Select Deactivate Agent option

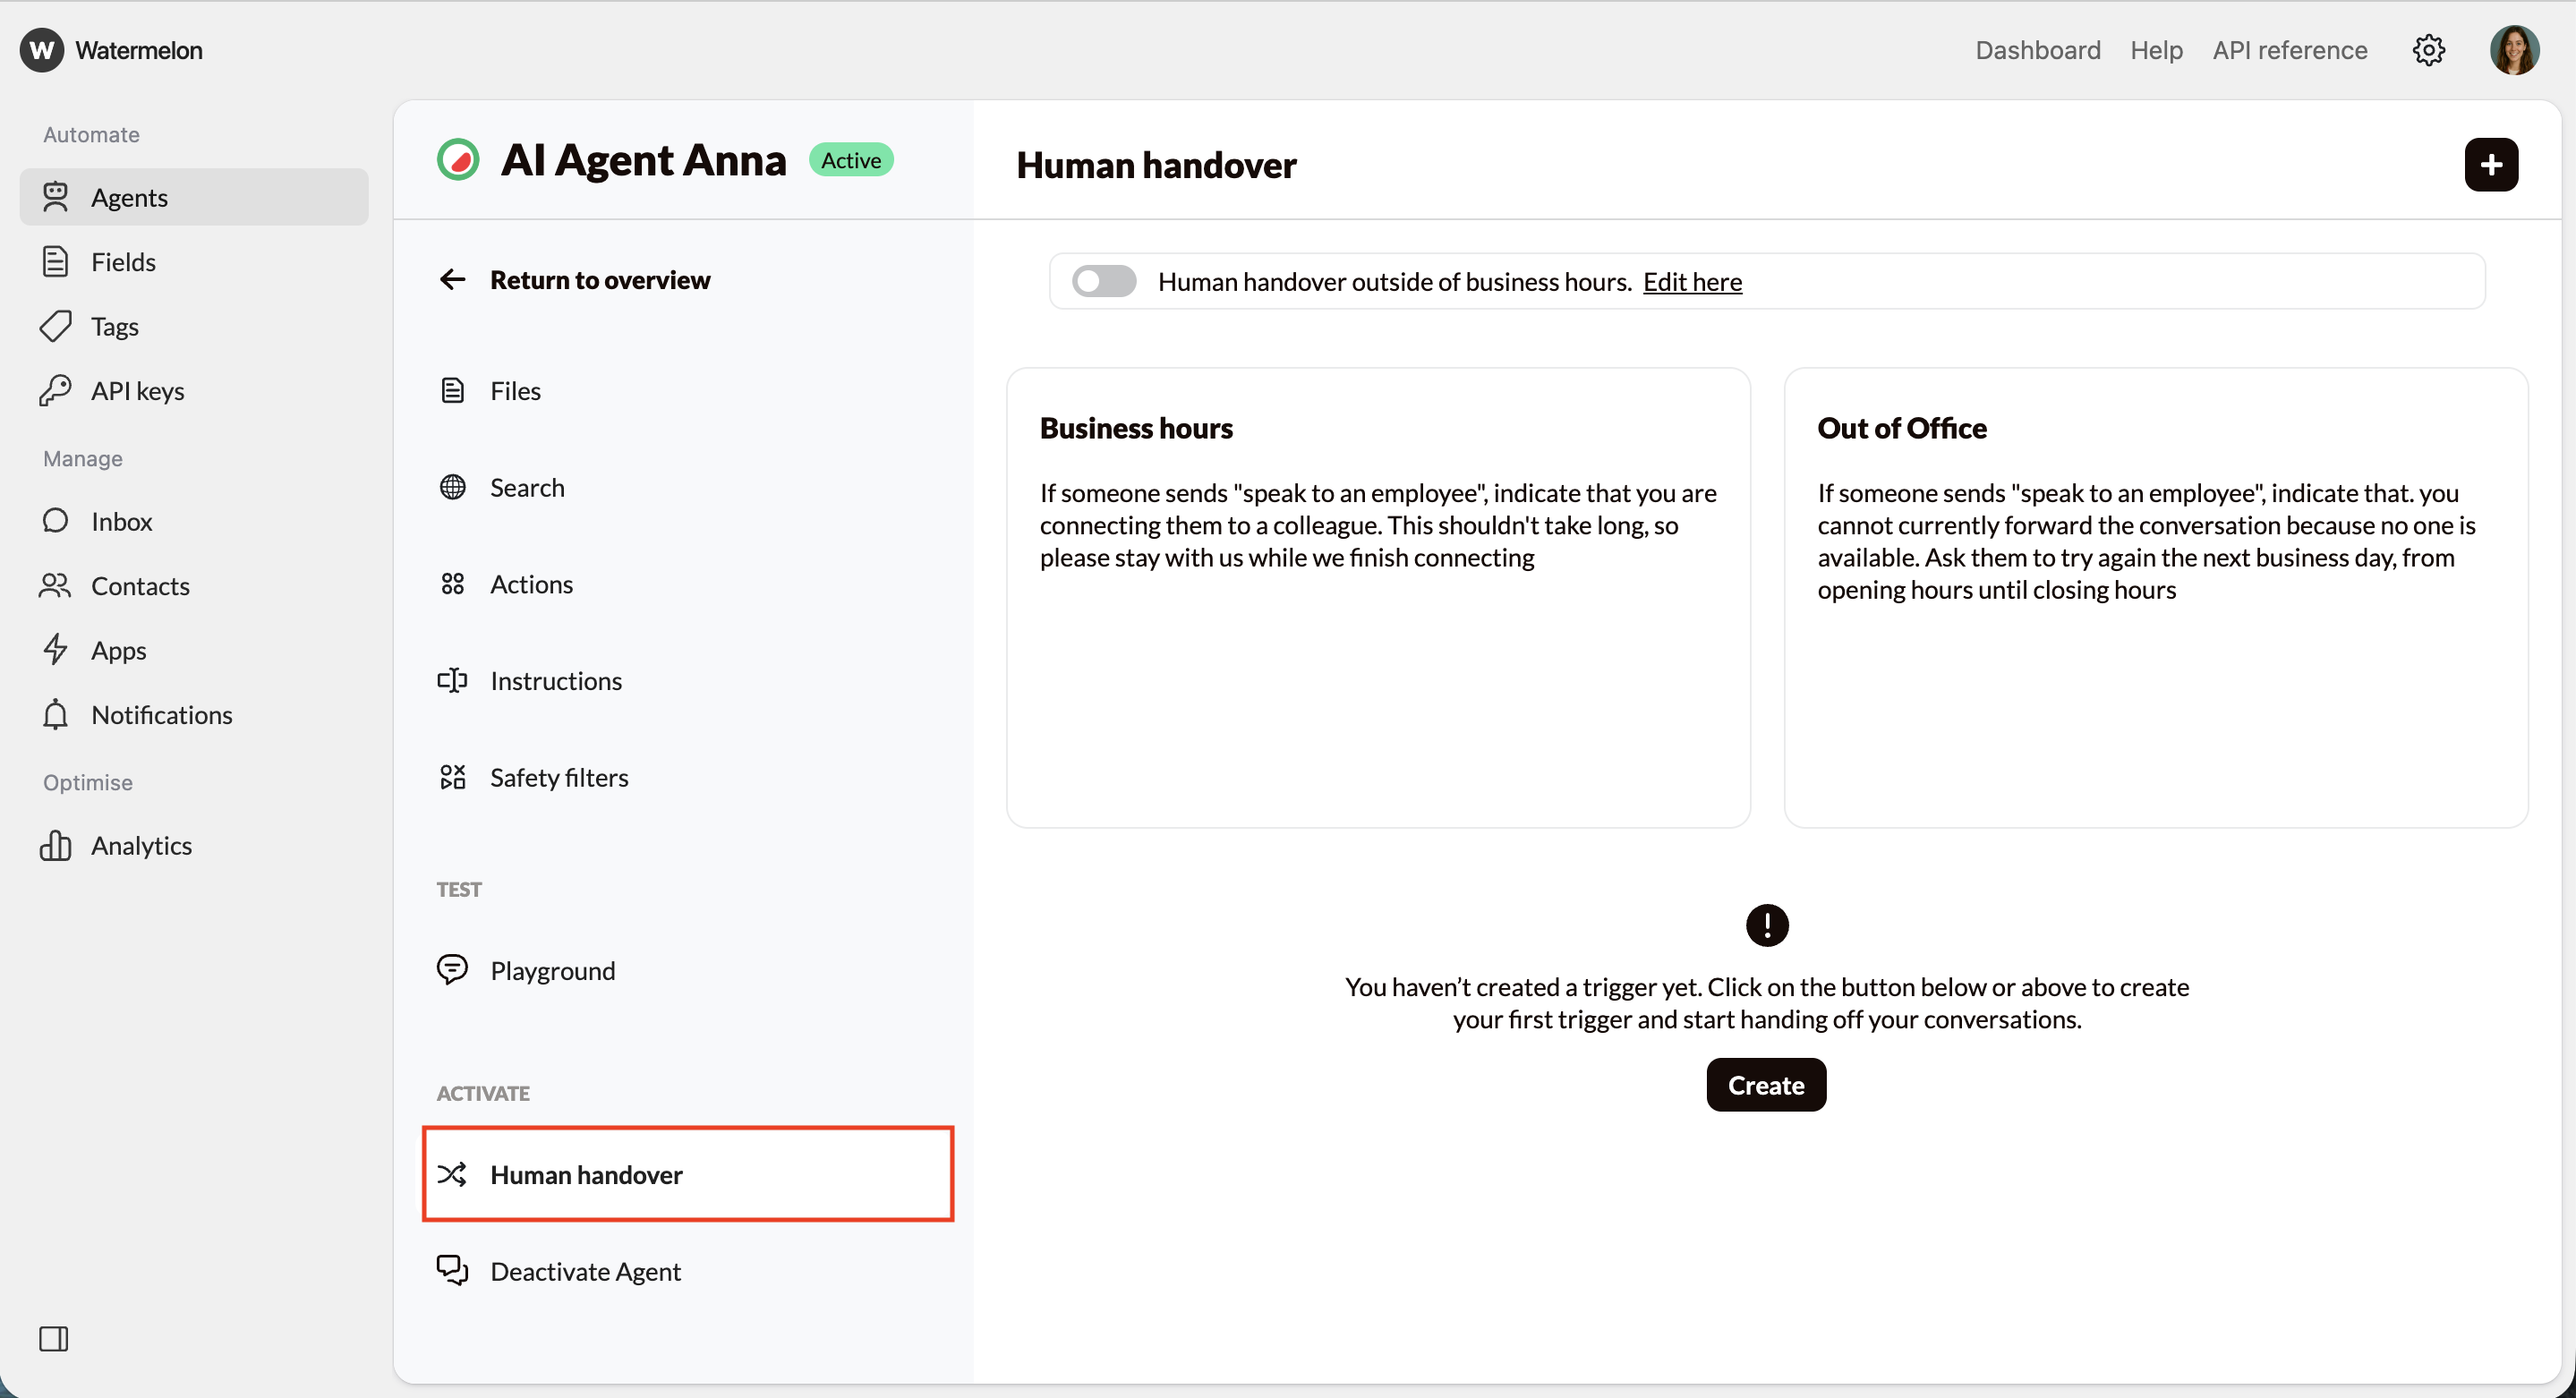(x=585, y=1271)
